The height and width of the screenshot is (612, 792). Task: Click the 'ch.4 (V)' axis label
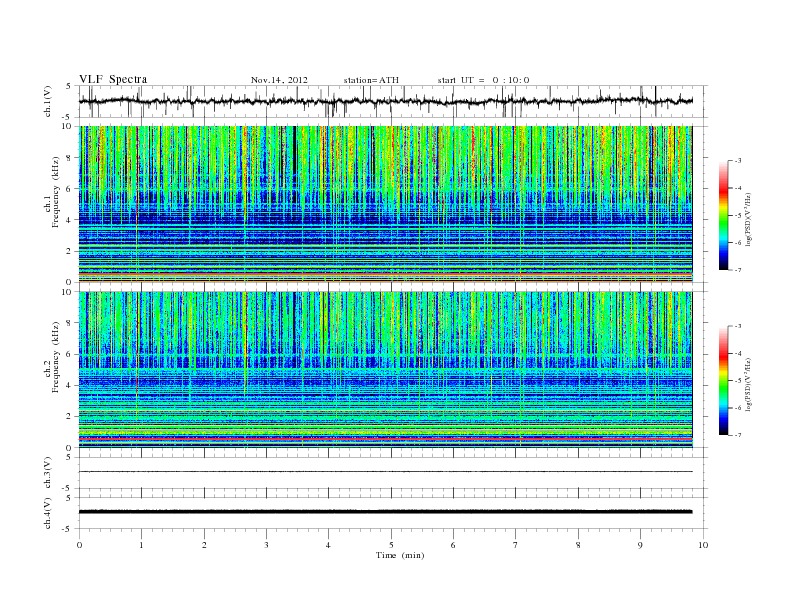[x=48, y=513]
